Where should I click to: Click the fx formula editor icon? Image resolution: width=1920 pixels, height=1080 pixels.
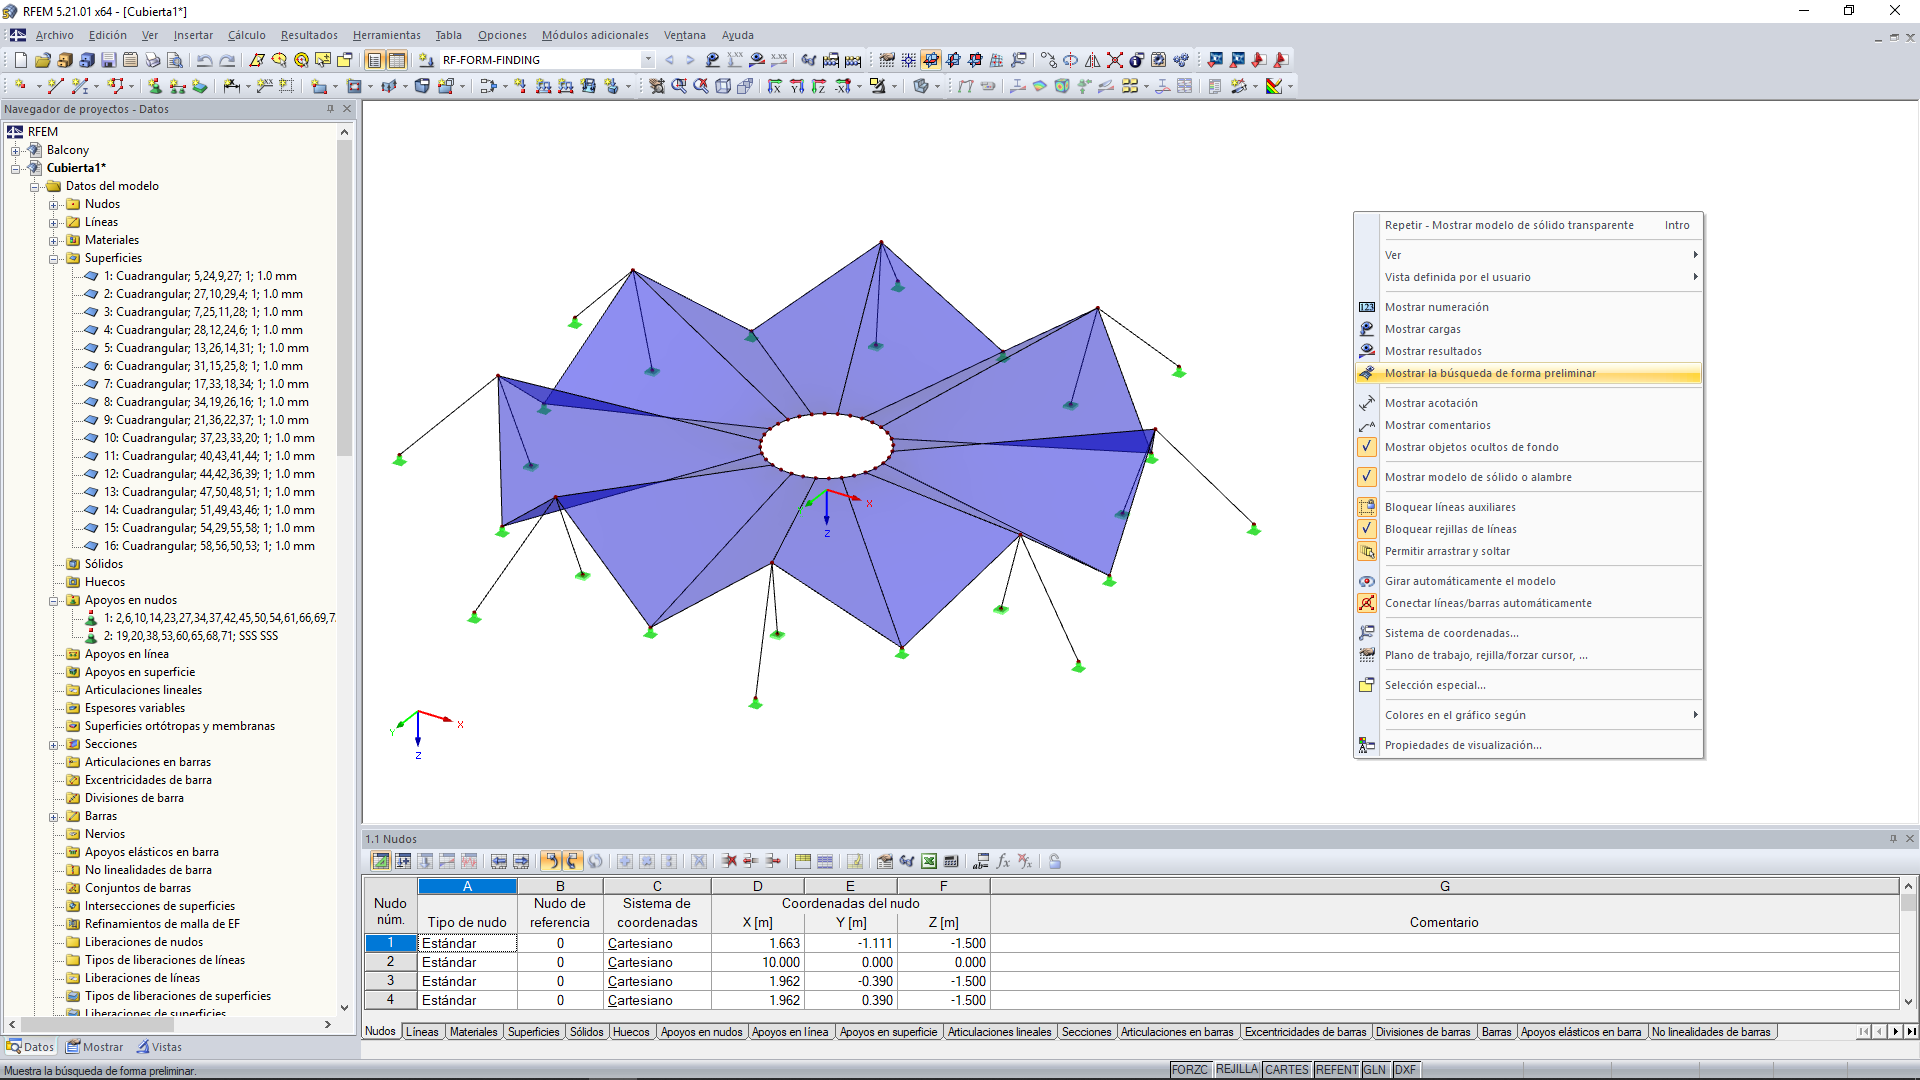click(1003, 861)
